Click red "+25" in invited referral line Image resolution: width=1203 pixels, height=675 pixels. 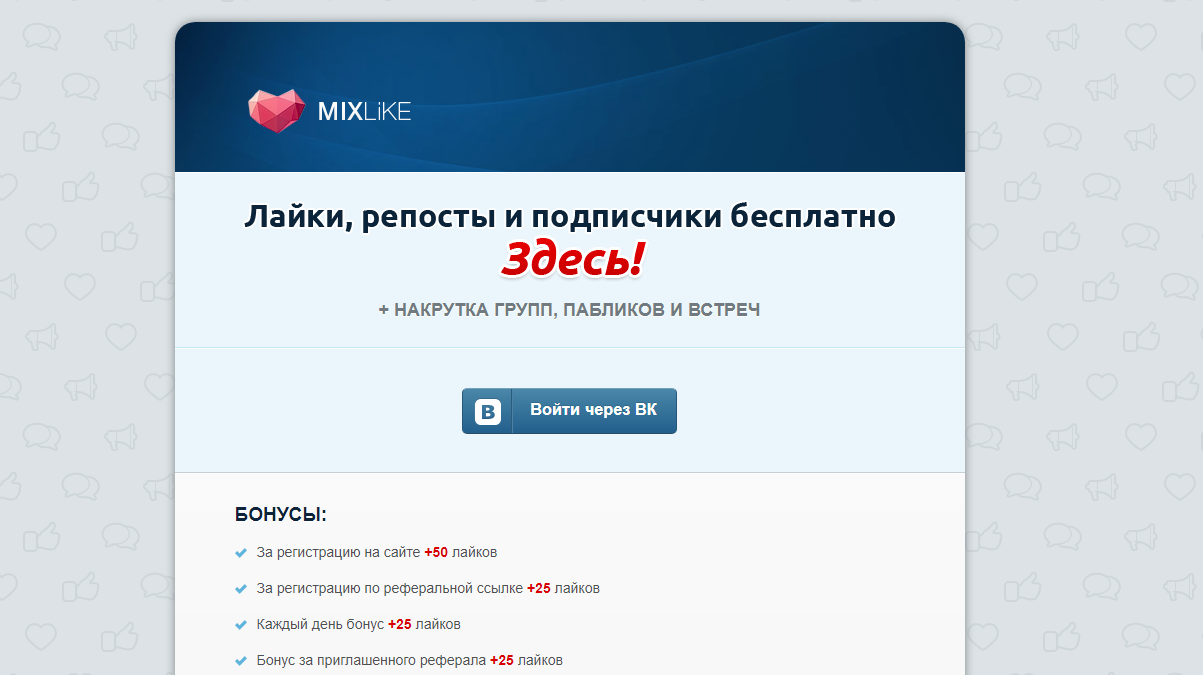502,660
